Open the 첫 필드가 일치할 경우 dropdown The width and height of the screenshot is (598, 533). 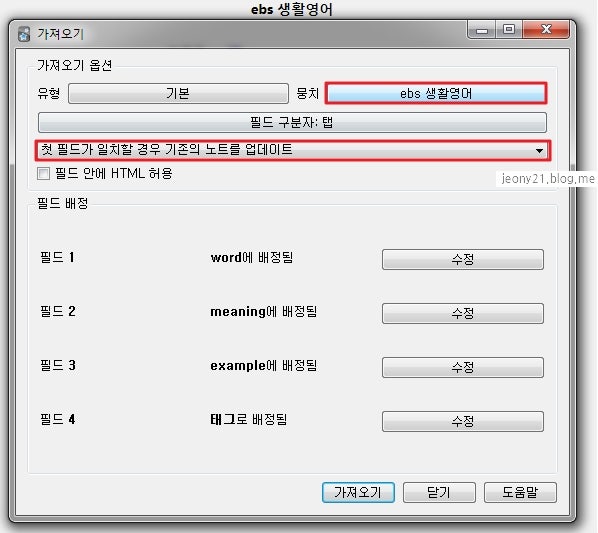pyautogui.click(x=293, y=150)
